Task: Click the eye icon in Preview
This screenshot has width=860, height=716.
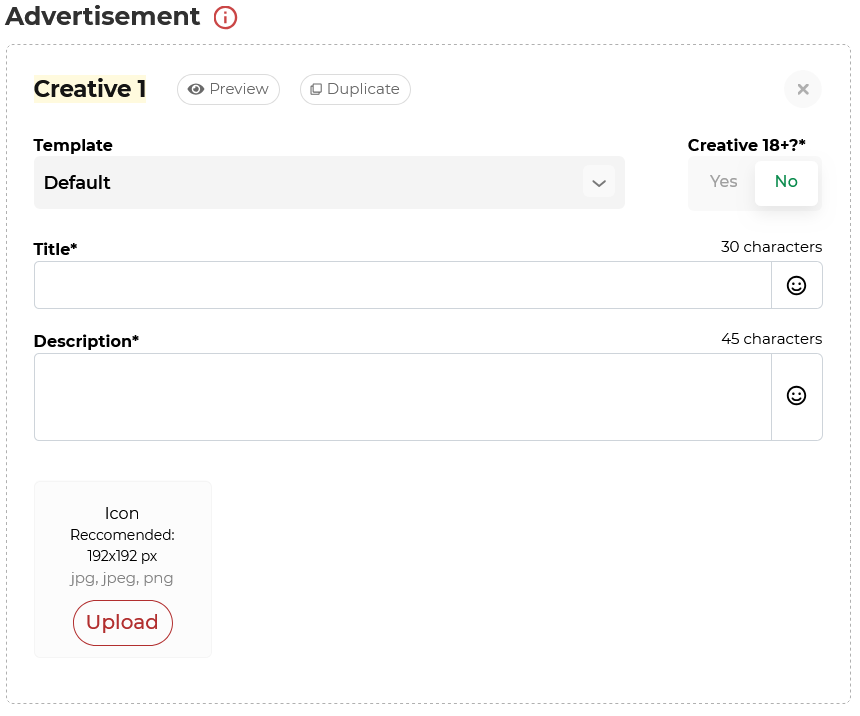Action: (196, 89)
